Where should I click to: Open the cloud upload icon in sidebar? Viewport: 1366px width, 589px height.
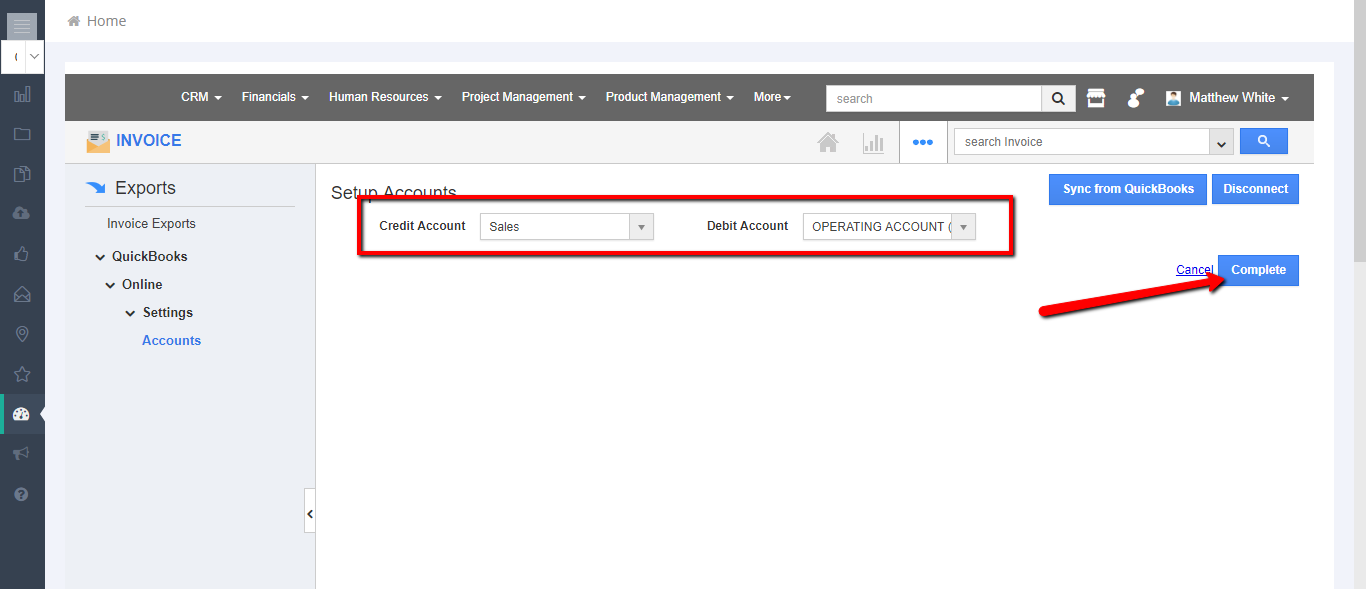pyautogui.click(x=22, y=214)
